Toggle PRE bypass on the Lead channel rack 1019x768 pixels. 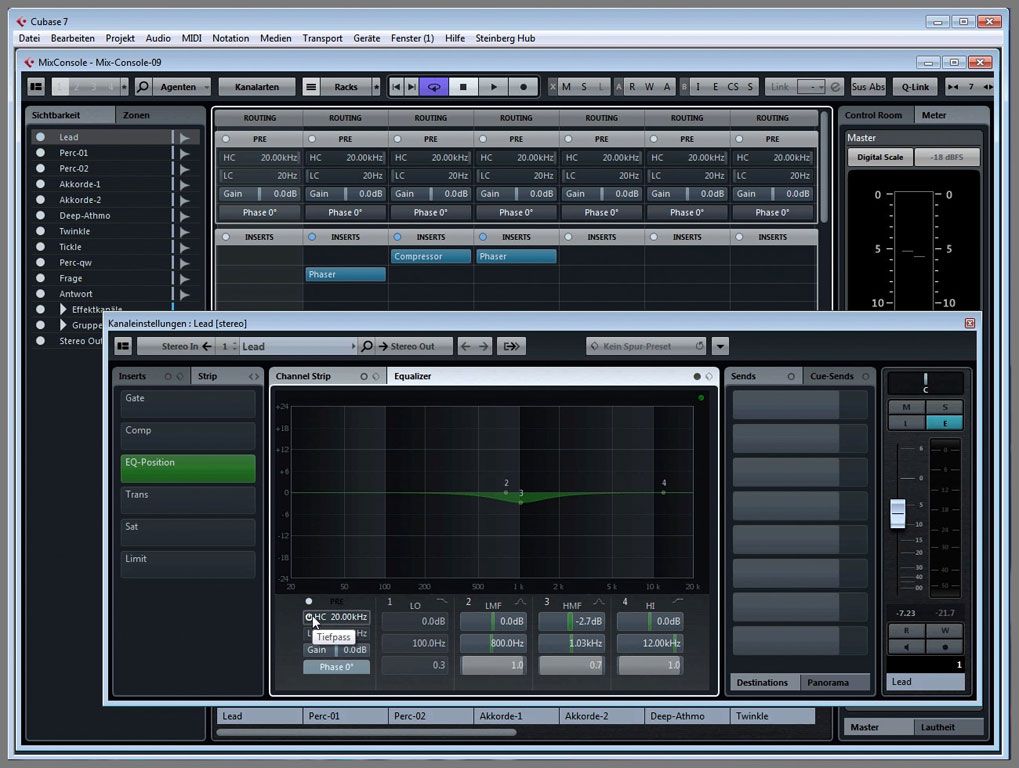click(226, 139)
